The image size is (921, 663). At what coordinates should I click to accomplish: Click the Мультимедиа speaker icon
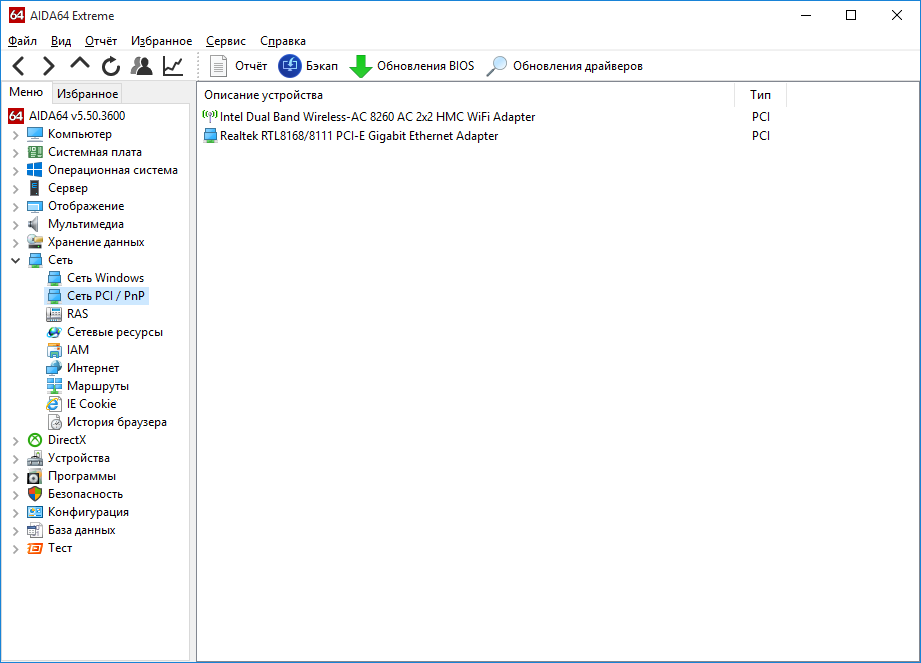click(35, 224)
